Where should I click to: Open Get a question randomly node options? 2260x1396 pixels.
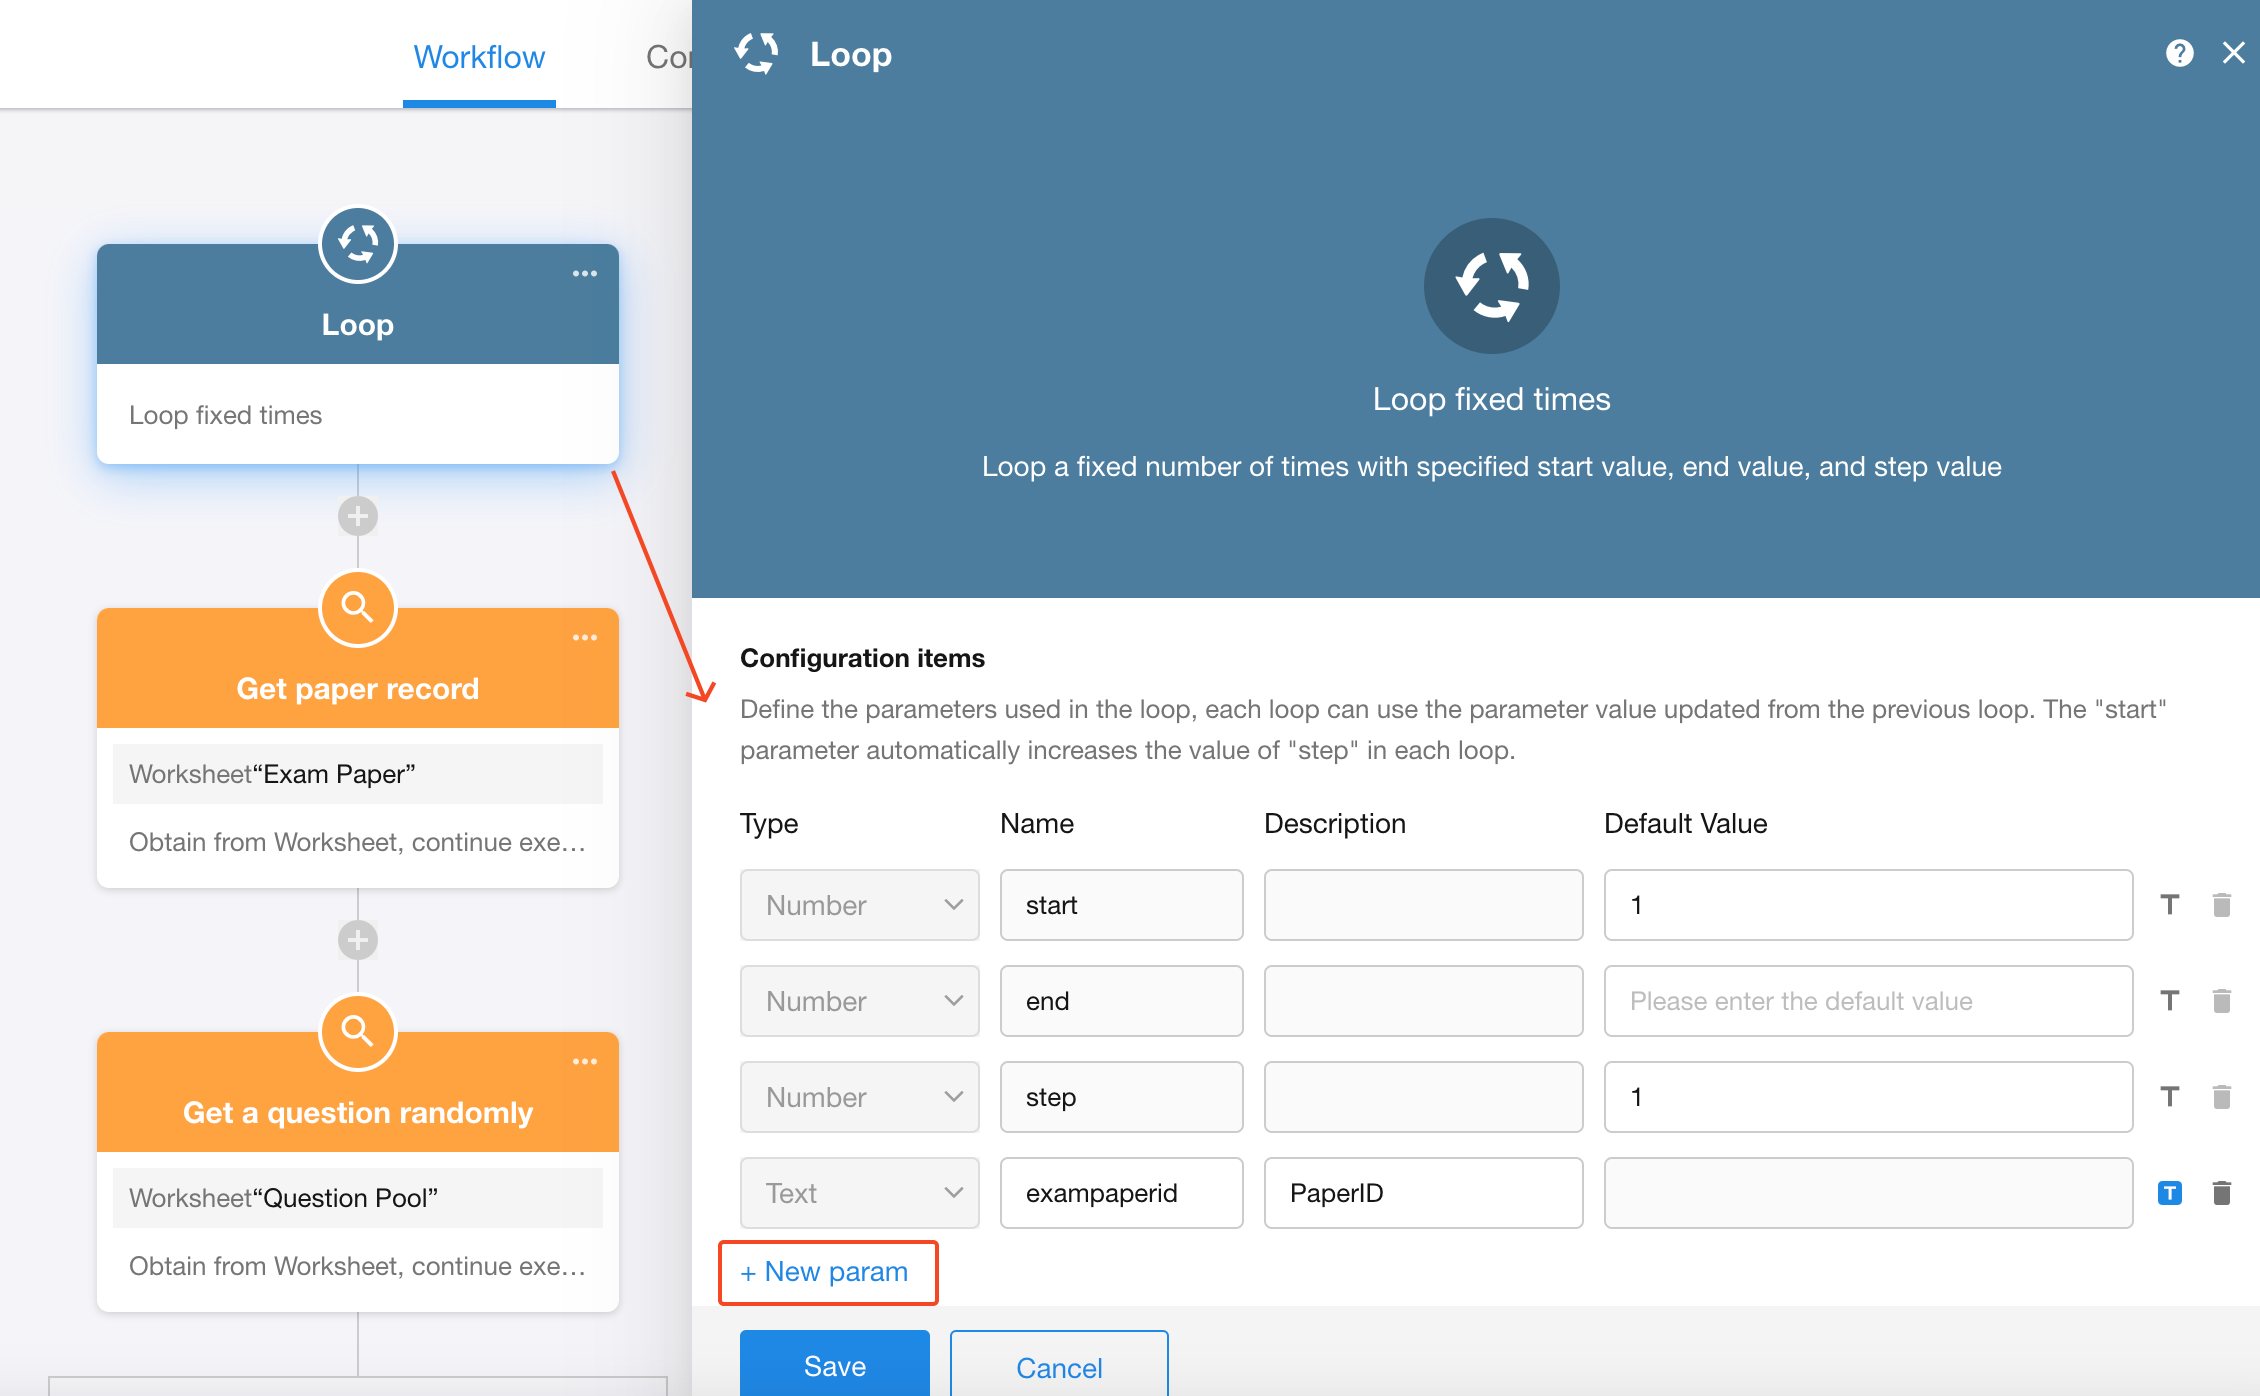tap(585, 1061)
